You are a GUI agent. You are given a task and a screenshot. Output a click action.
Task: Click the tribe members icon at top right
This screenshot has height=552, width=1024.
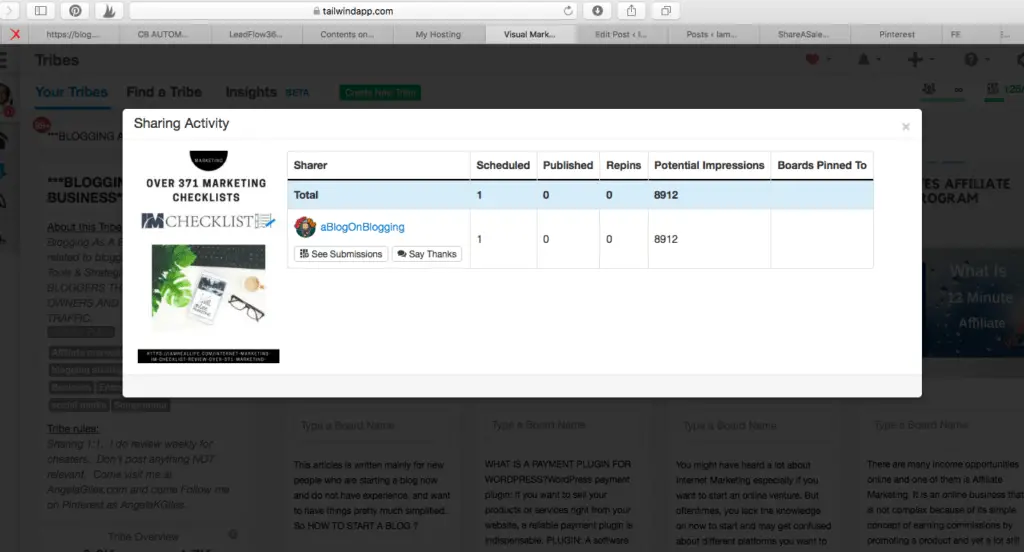[x=929, y=89]
